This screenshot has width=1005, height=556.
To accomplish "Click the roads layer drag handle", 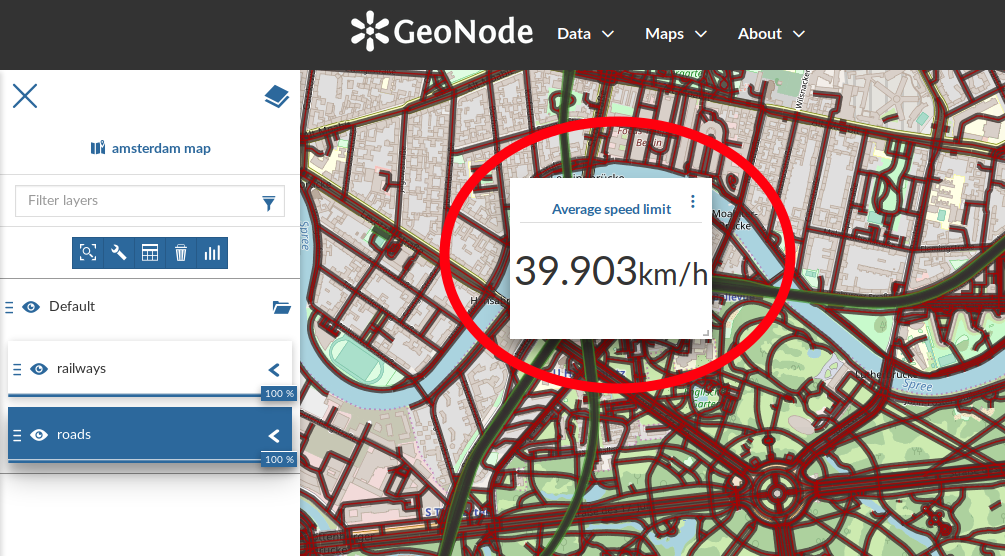I will 17,435.
